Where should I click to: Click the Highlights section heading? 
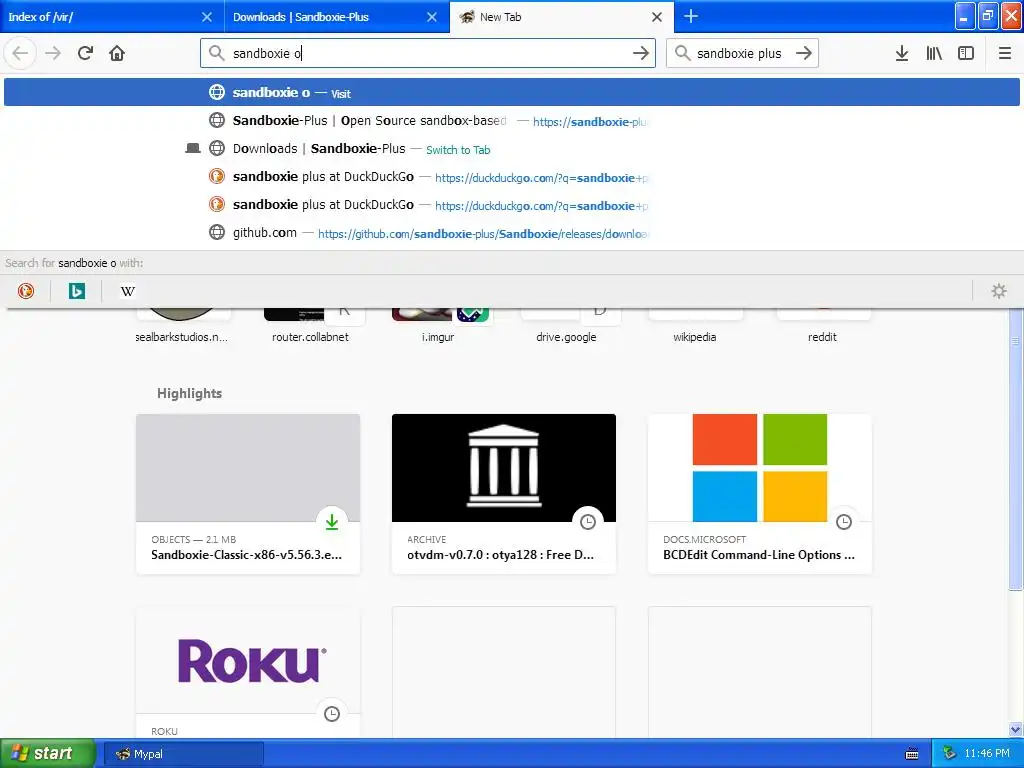coord(189,393)
